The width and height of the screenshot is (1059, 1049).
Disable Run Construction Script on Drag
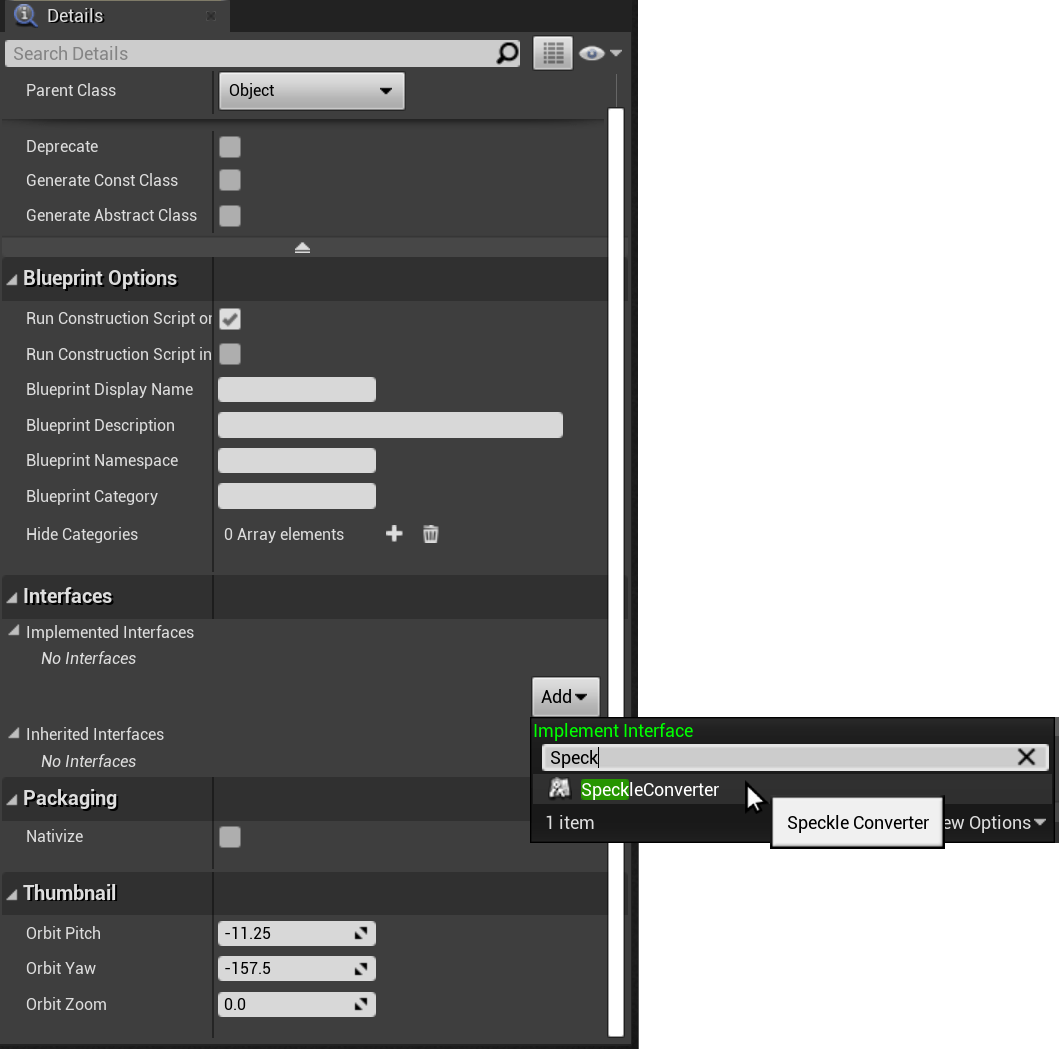click(229, 318)
